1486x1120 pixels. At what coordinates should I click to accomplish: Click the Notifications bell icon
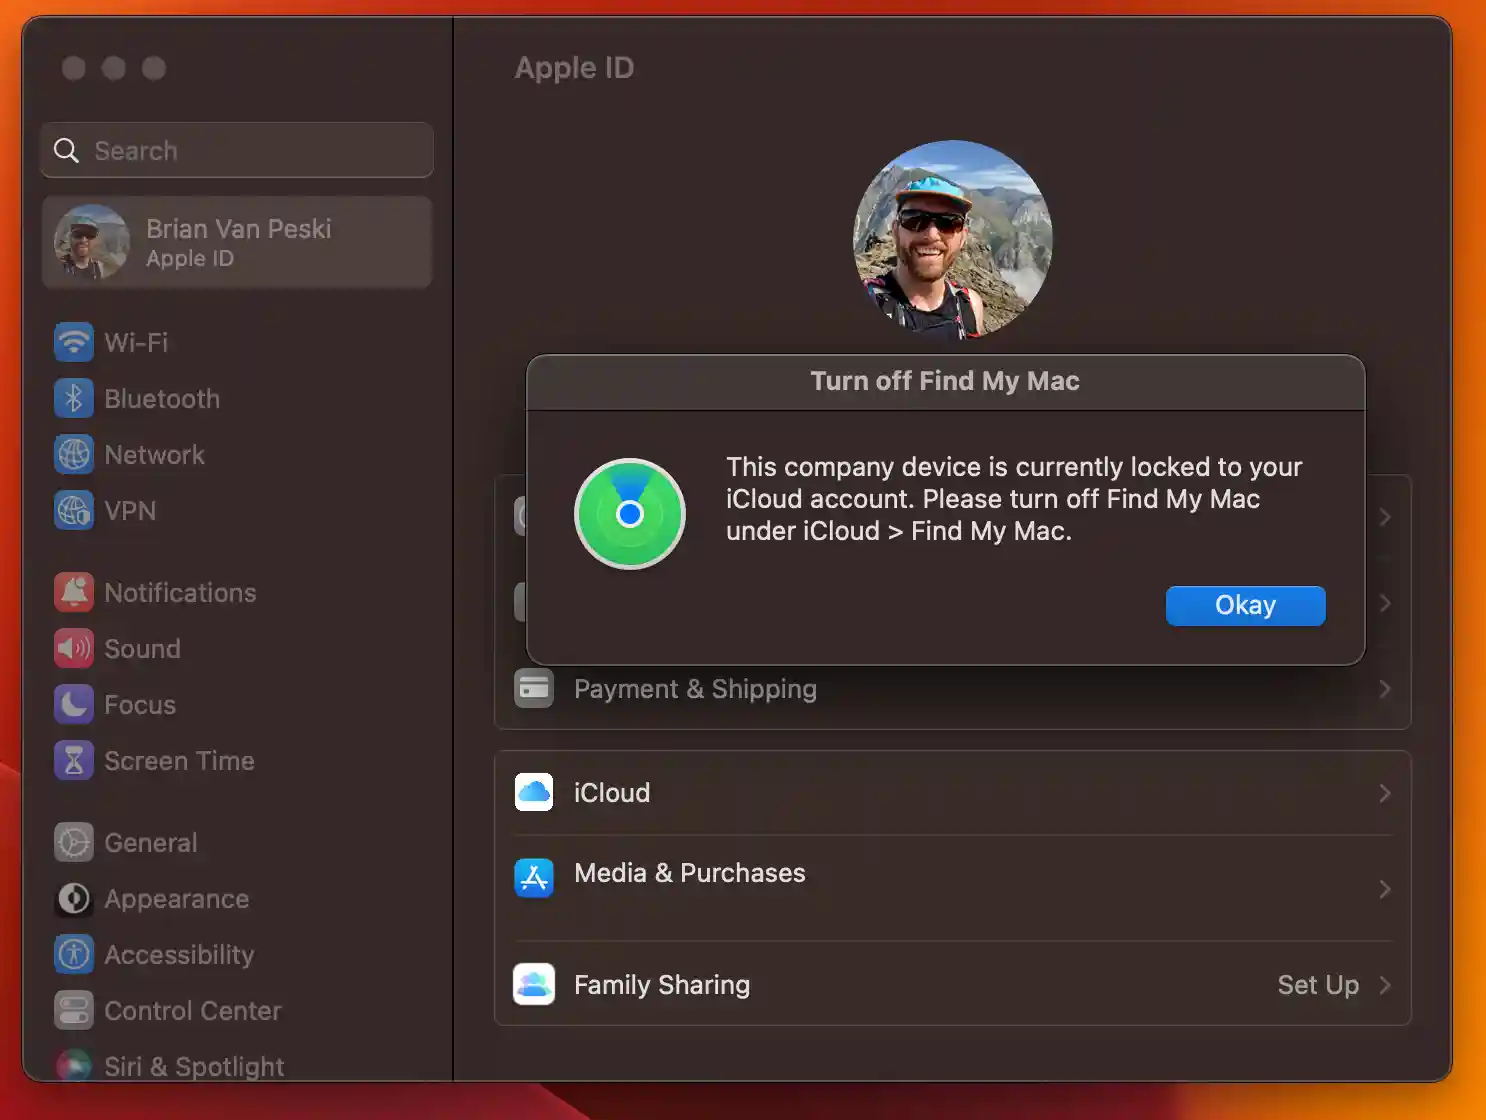pos(73,593)
